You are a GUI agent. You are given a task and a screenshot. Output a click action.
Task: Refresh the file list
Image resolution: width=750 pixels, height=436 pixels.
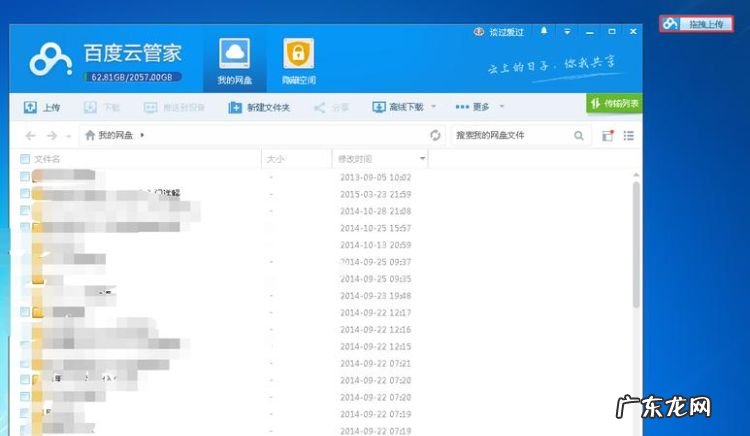[x=435, y=135]
